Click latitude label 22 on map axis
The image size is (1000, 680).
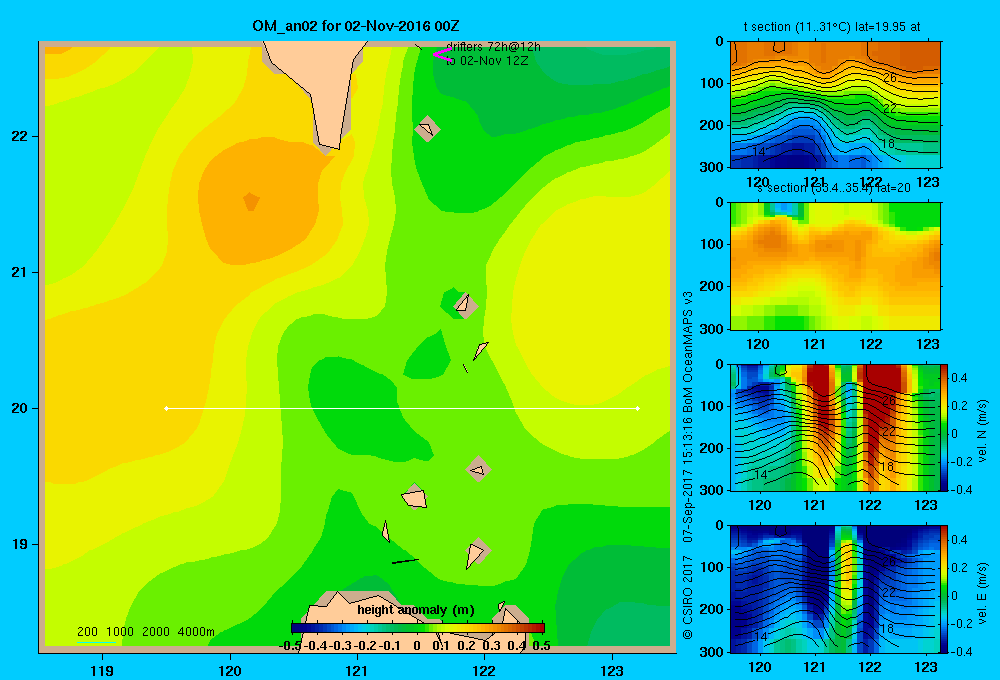20,137
